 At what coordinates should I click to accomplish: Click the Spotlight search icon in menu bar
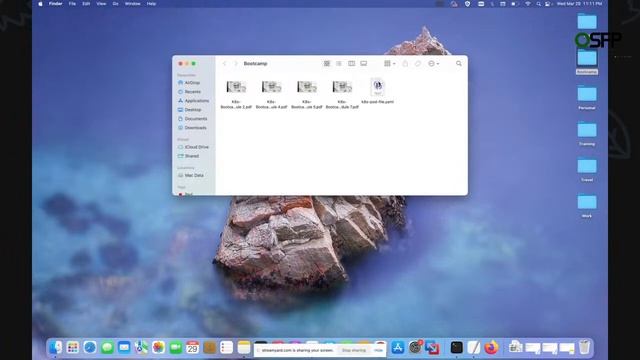pos(538,4)
